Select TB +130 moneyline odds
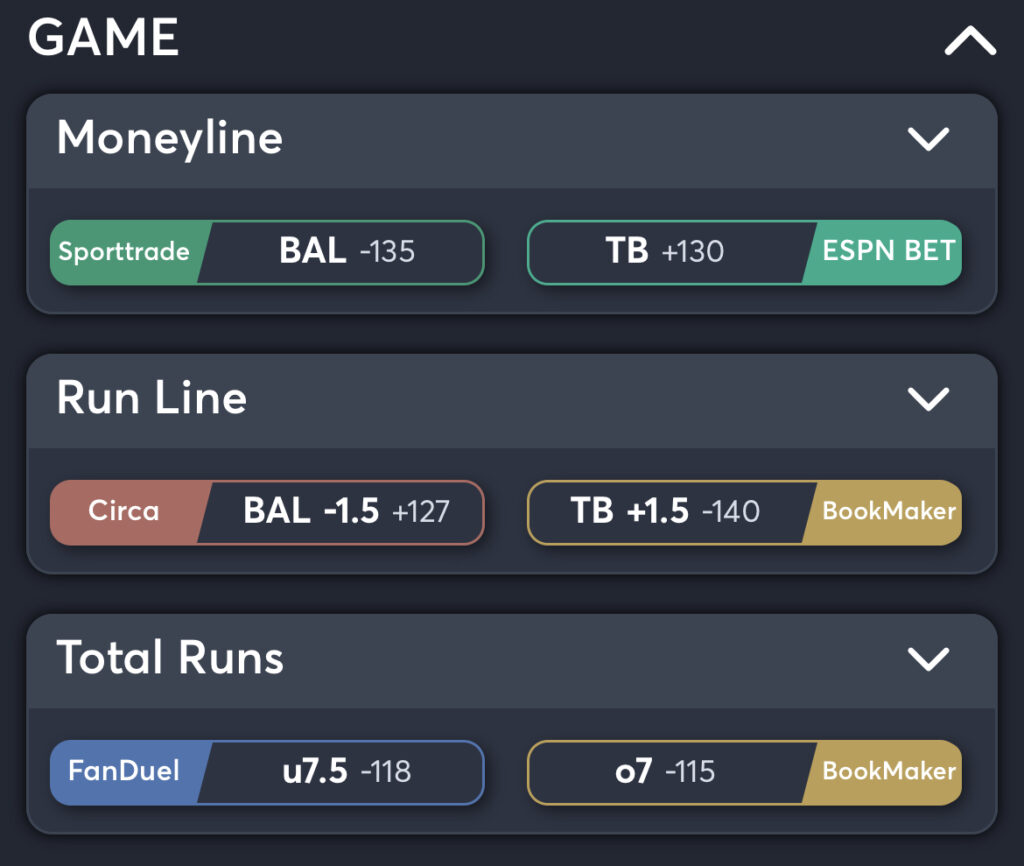 670,252
